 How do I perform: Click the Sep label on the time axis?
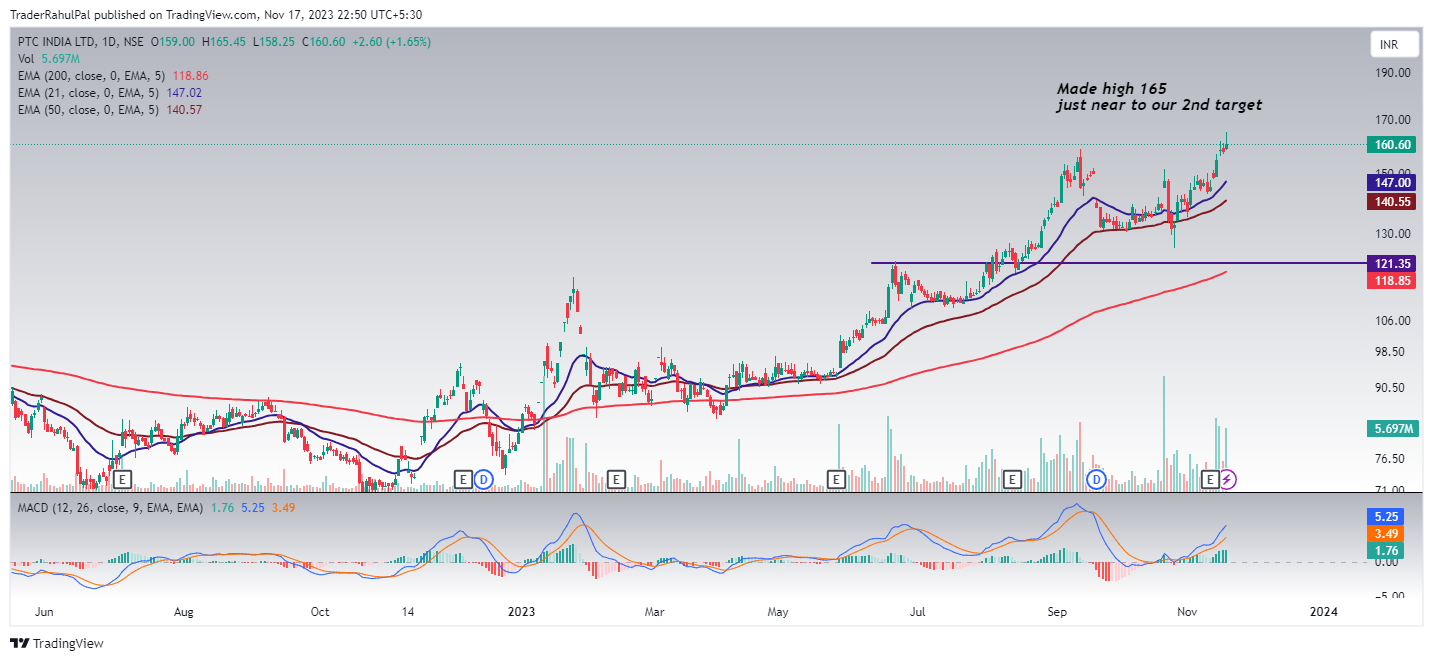pyautogui.click(x=1059, y=610)
